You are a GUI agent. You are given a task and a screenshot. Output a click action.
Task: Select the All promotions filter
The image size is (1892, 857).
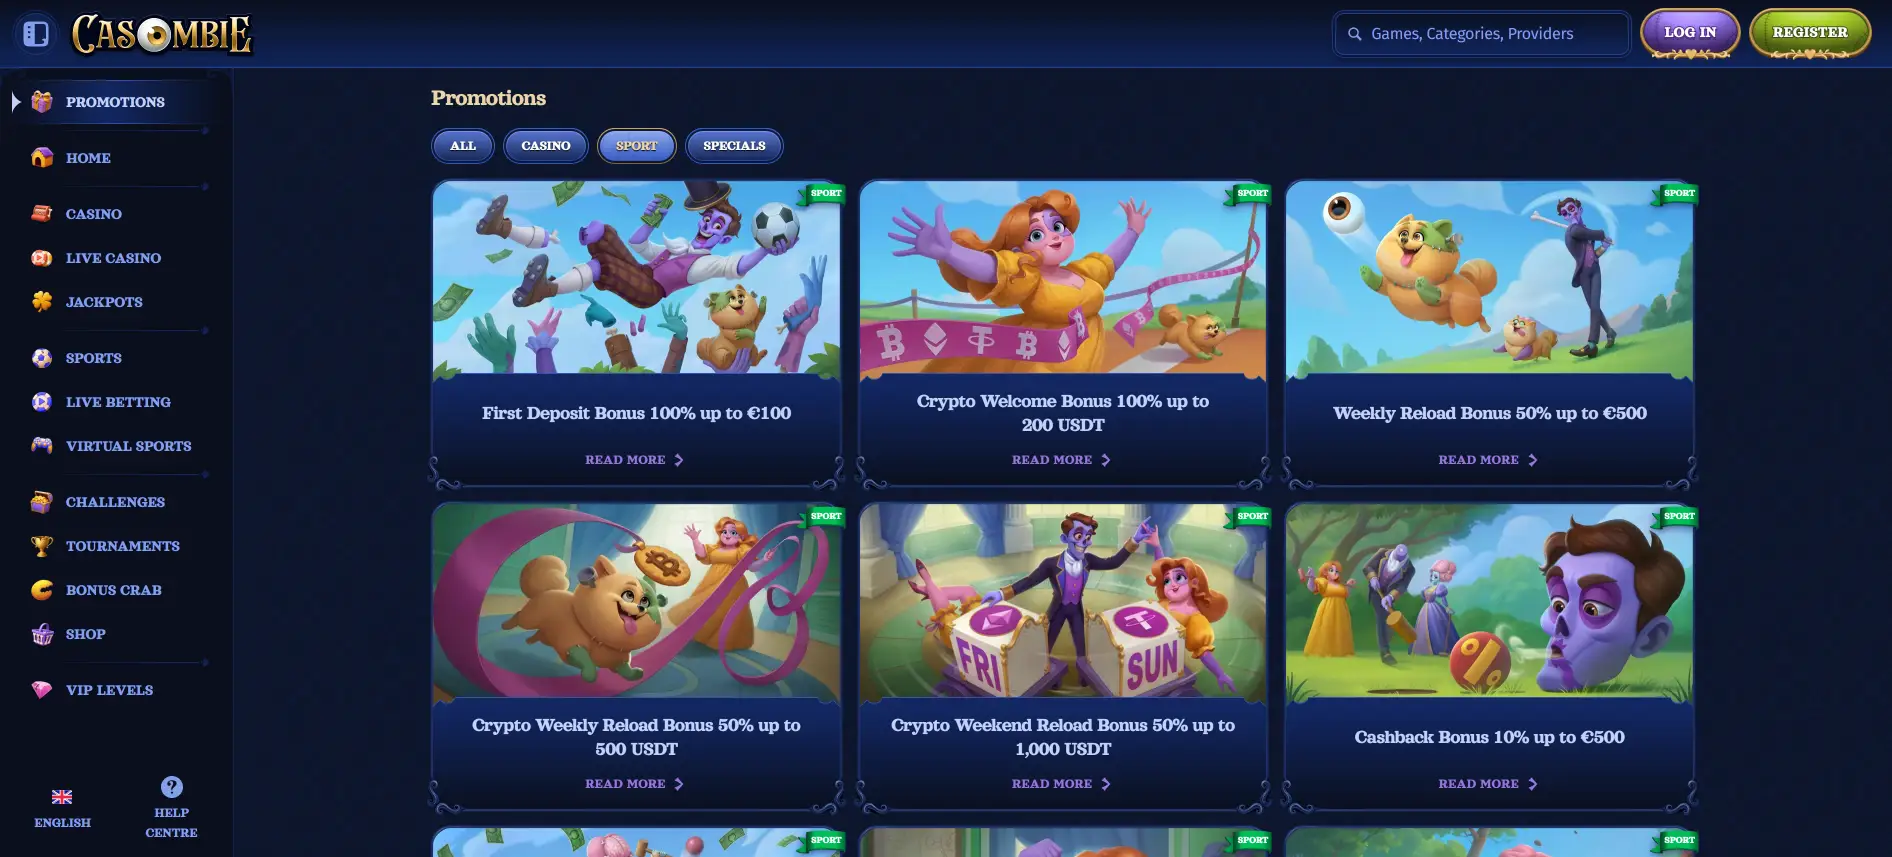(x=463, y=146)
